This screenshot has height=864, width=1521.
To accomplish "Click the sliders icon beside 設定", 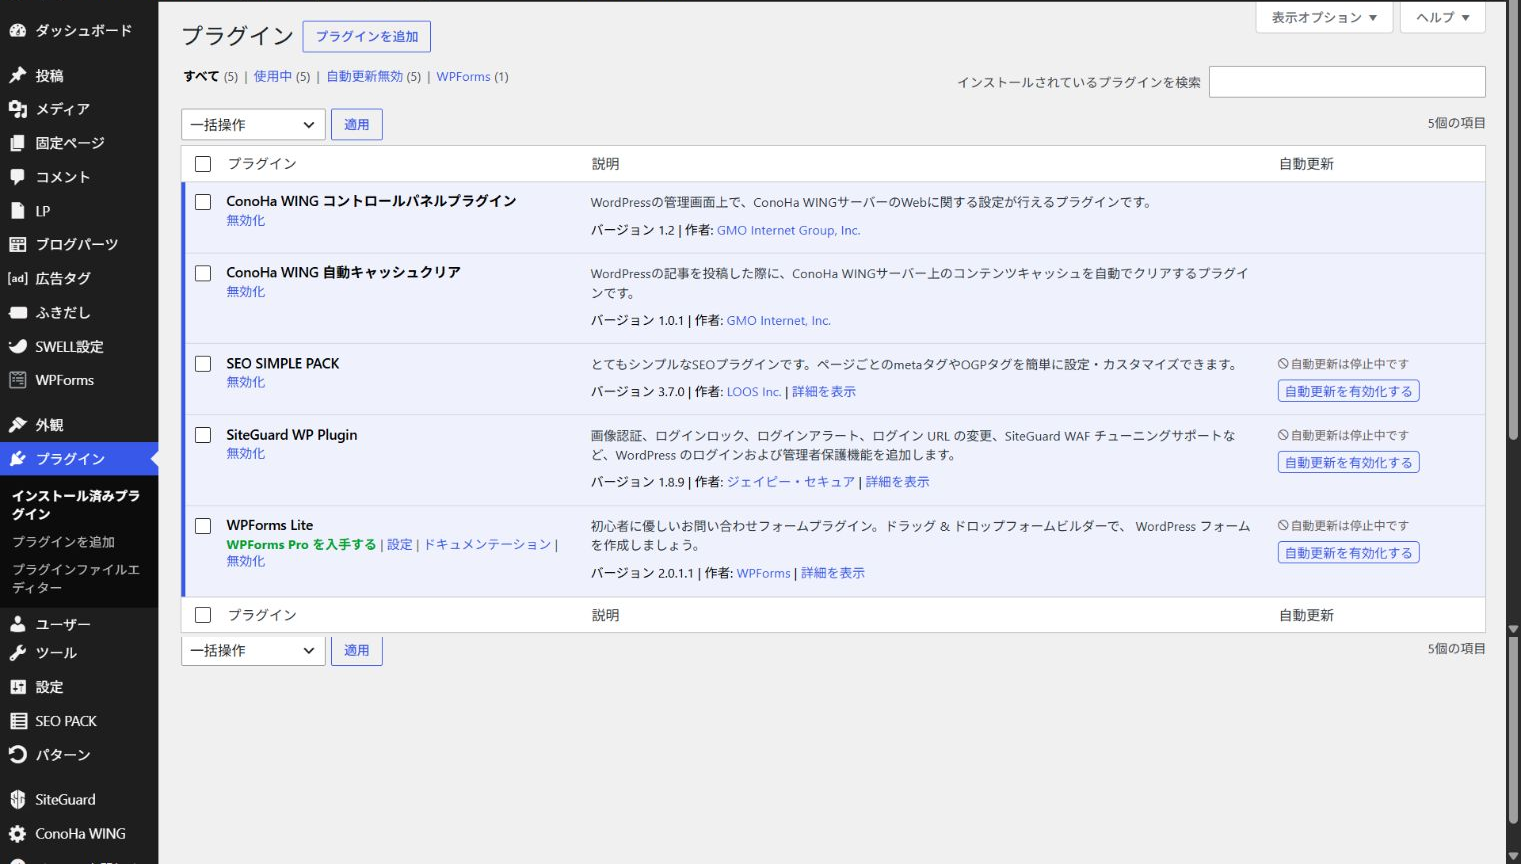I will pos(17,687).
